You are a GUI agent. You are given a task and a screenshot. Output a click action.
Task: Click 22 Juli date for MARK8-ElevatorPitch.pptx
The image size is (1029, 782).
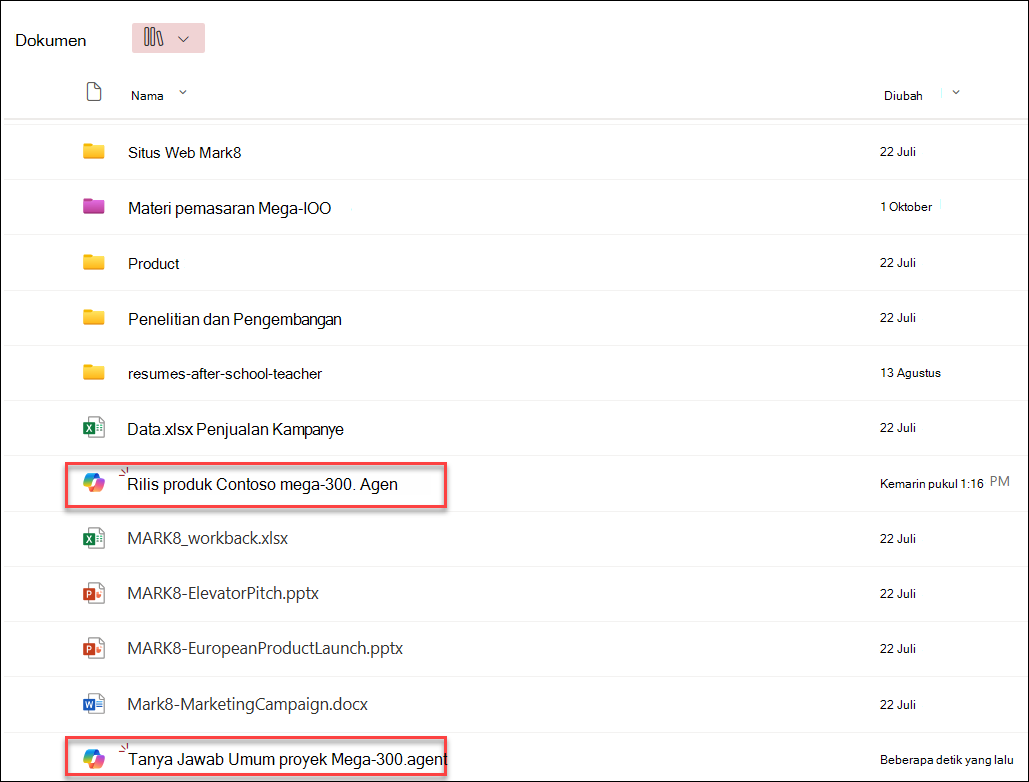pos(898,594)
